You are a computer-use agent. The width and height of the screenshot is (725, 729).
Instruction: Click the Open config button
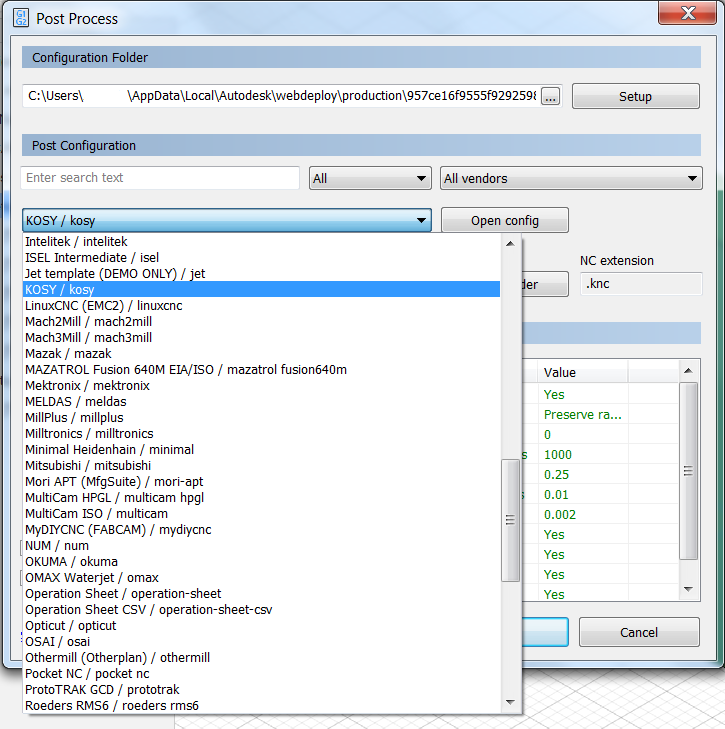504,220
